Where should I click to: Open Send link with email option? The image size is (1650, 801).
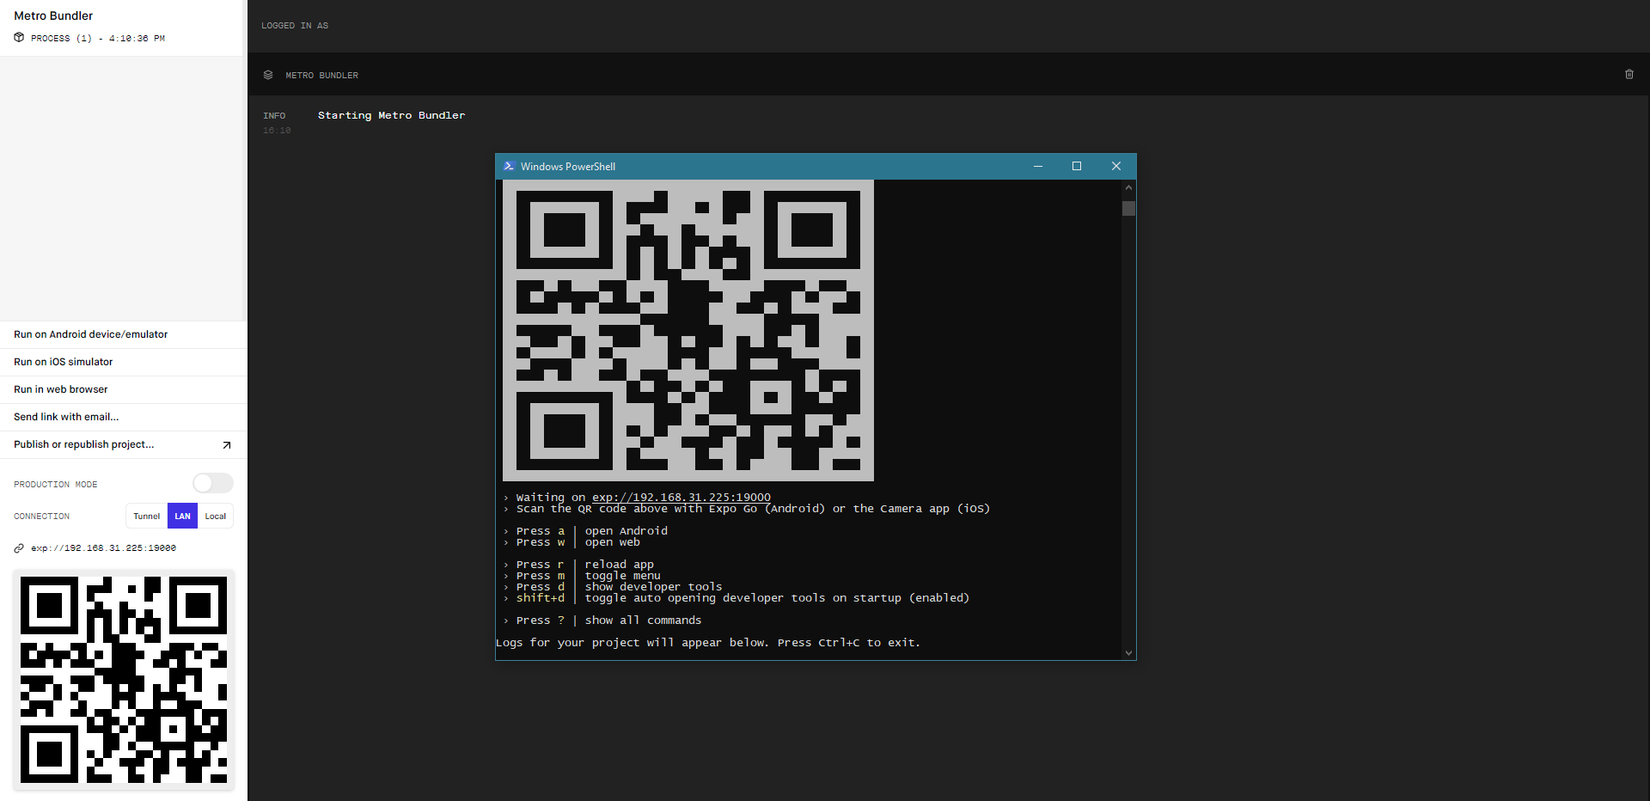(x=66, y=417)
